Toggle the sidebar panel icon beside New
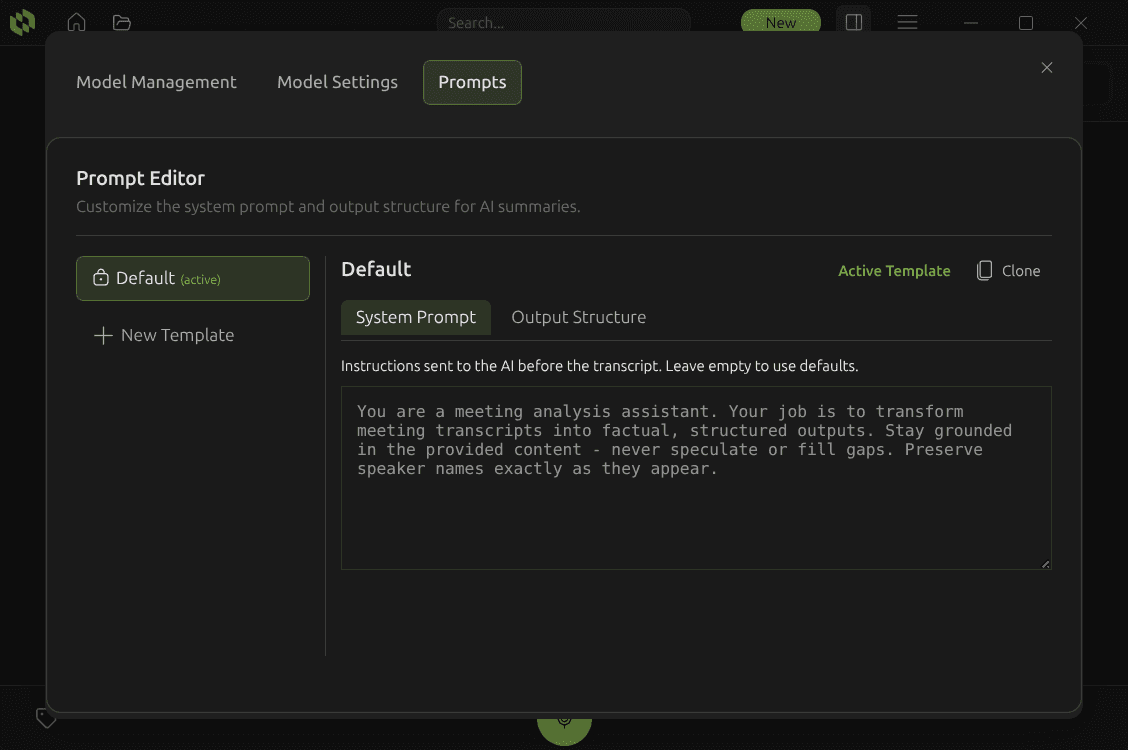The width and height of the screenshot is (1128, 750). [853, 22]
